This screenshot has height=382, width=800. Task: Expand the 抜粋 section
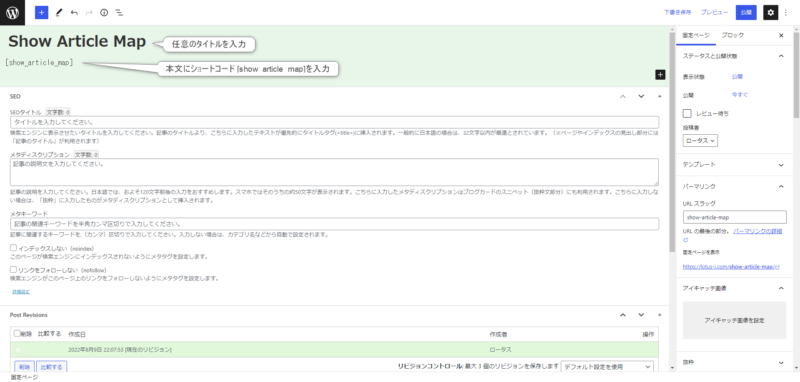click(781, 363)
